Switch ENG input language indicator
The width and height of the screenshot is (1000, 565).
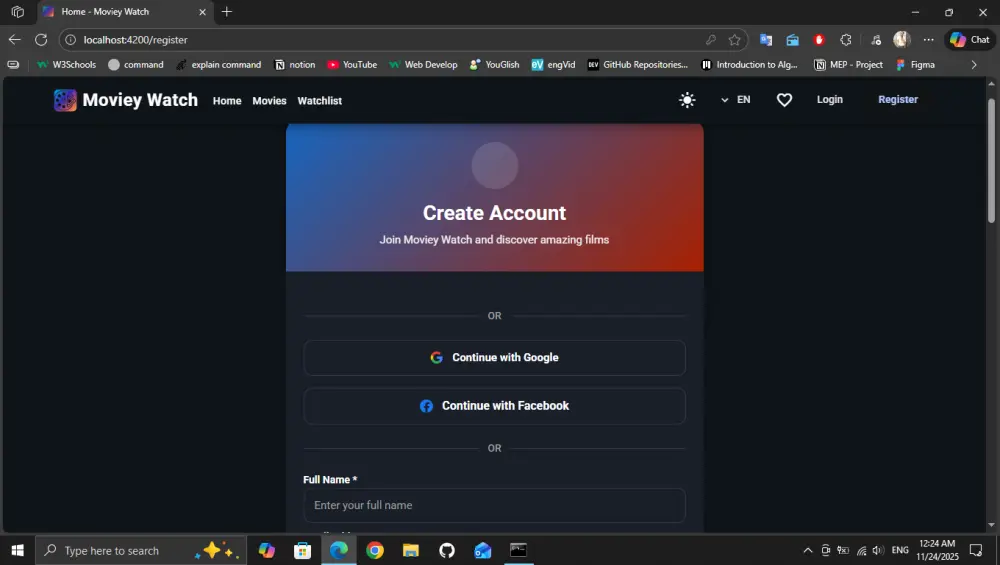click(900, 550)
